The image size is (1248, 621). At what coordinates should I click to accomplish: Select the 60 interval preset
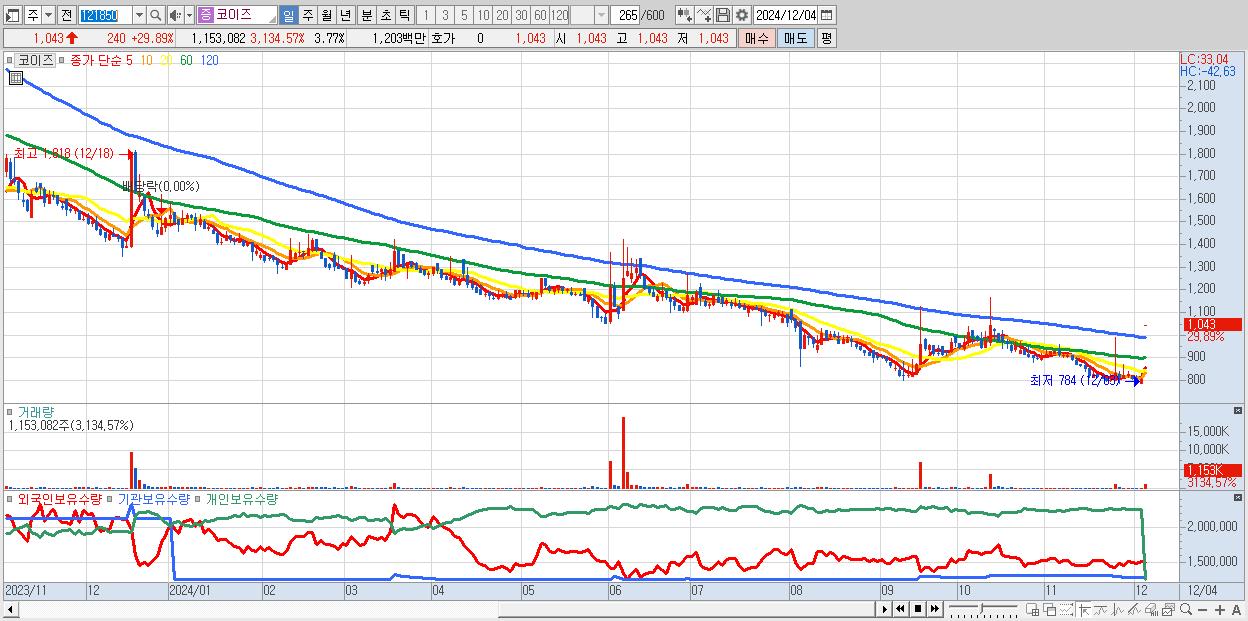[x=540, y=15]
